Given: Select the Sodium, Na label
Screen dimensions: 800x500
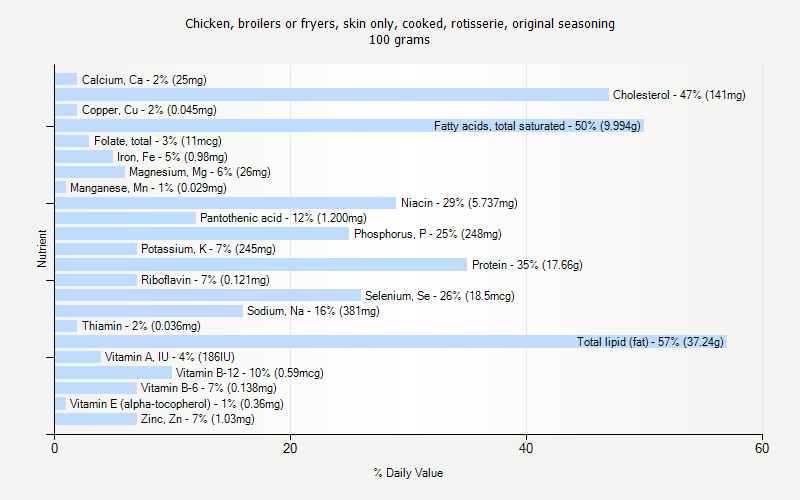Looking at the screenshot, I should point(313,311).
